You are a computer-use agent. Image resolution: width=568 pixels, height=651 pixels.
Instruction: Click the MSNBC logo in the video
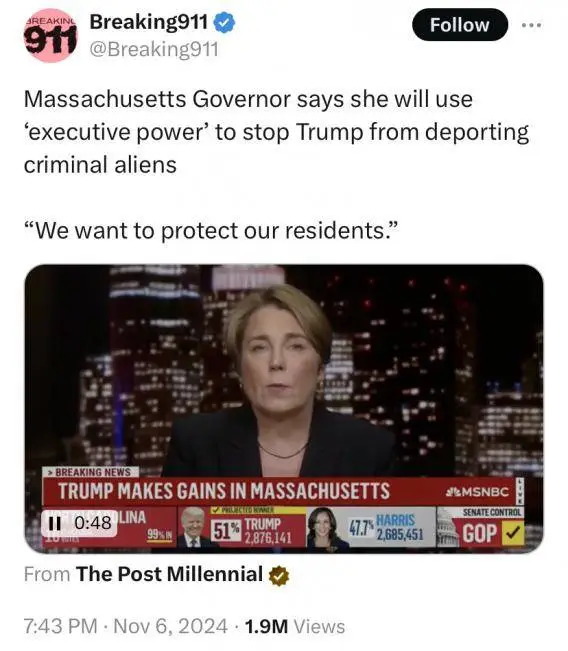[477, 492]
